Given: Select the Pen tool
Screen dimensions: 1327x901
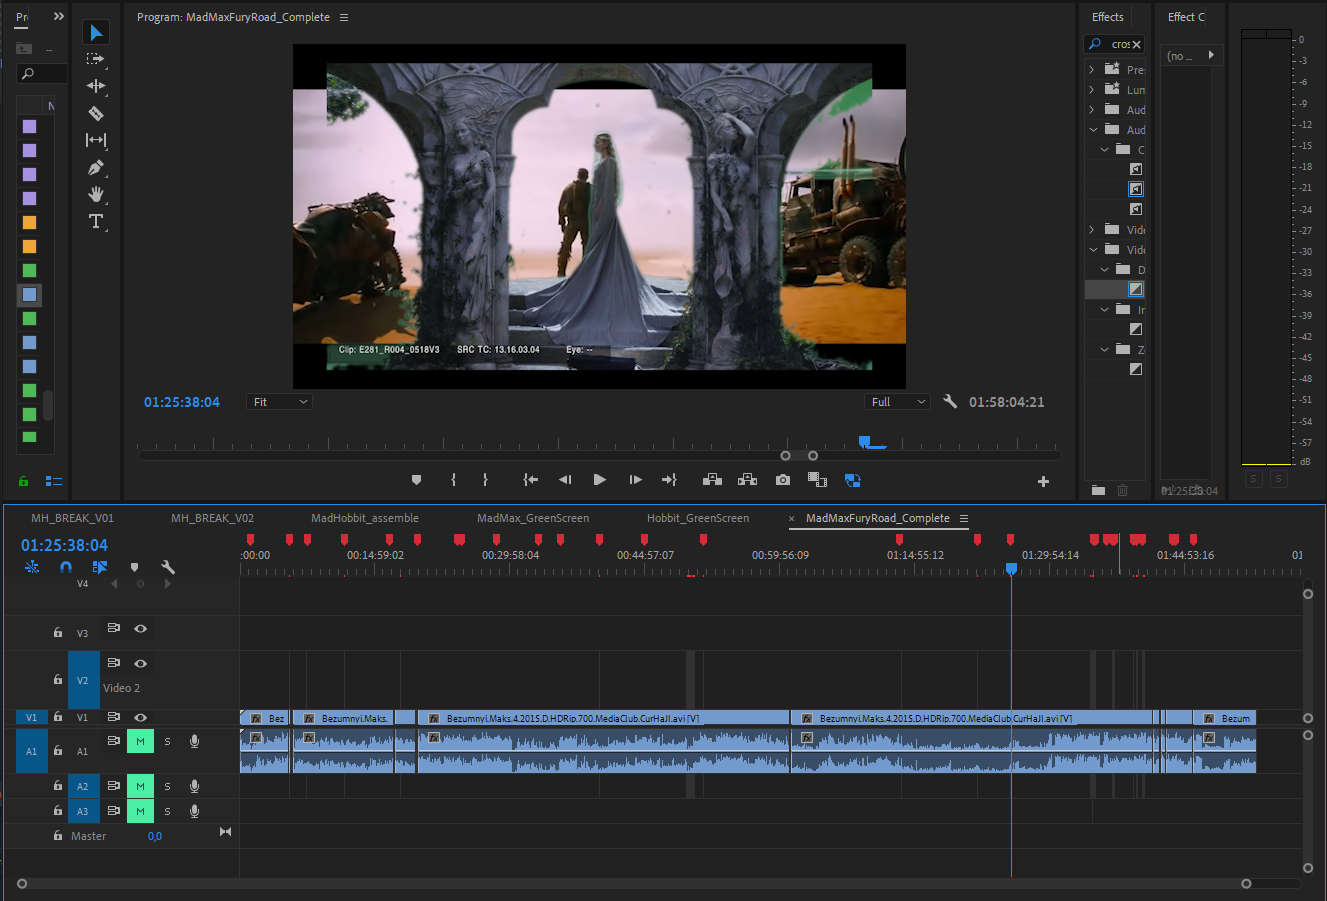Looking at the screenshot, I should pyautogui.click(x=96, y=167).
